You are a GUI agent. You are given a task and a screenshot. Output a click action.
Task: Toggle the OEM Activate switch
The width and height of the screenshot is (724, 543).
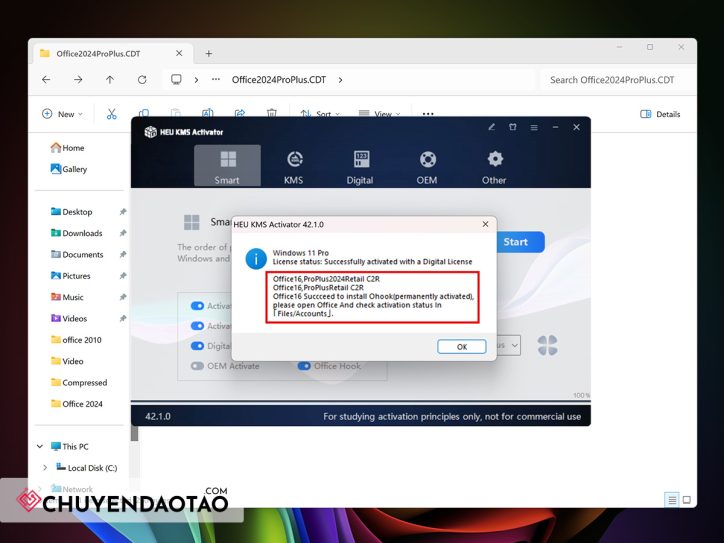pyautogui.click(x=197, y=366)
